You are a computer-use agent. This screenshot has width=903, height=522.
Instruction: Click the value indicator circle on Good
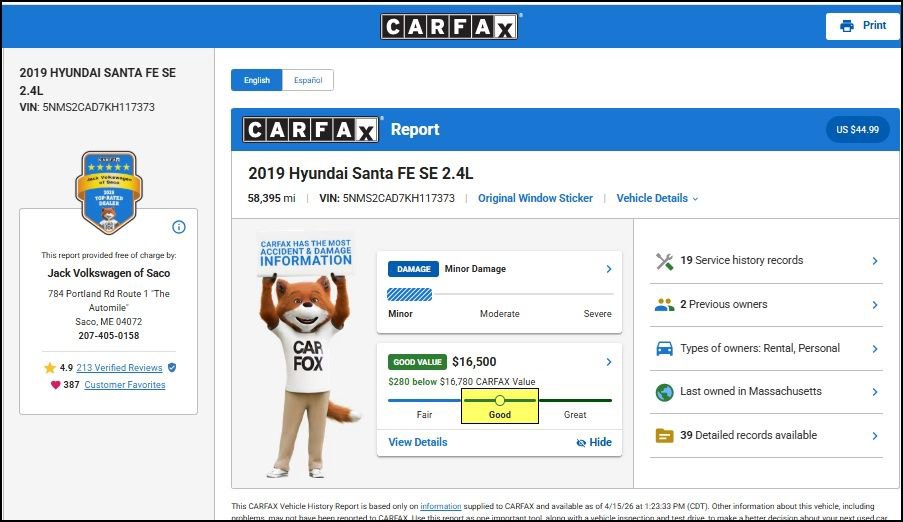click(x=500, y=400)
